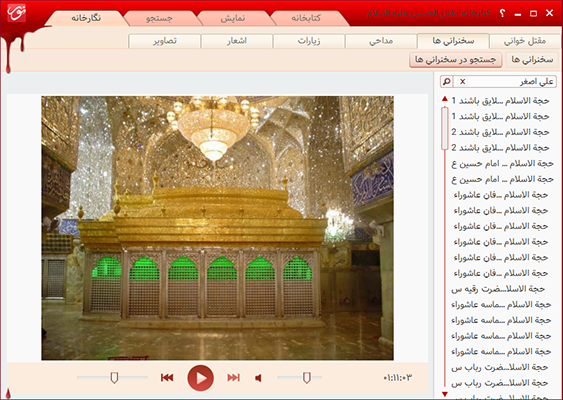Open the مداحی sub-tab
This screenshot has height=400, width=563.
point(381,41)
